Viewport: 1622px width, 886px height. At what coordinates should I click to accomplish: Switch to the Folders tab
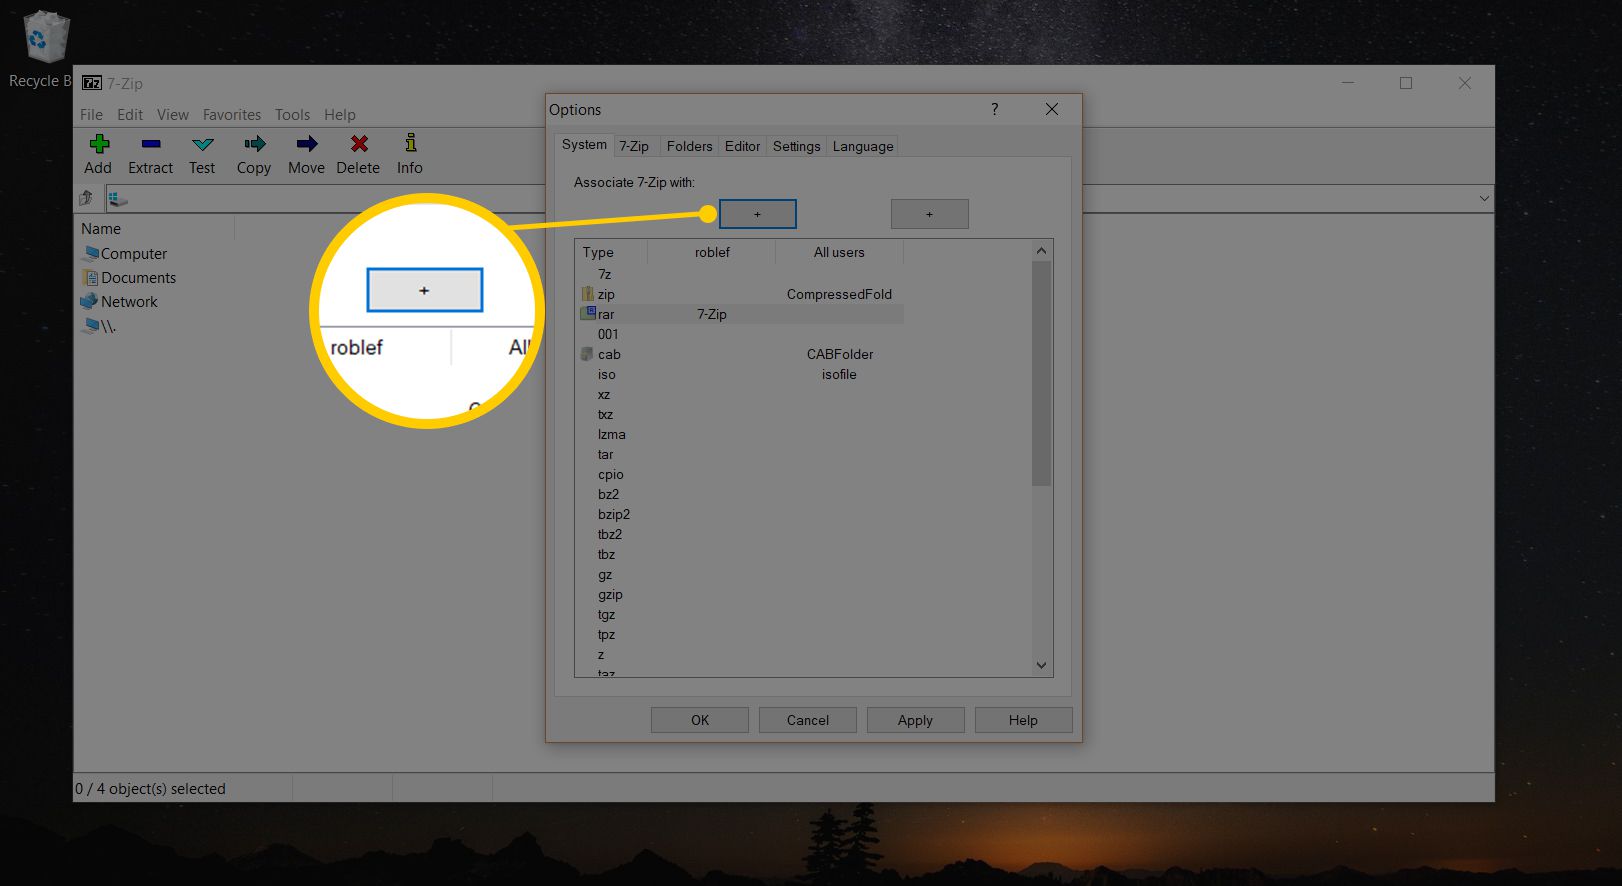pos(690,146)
